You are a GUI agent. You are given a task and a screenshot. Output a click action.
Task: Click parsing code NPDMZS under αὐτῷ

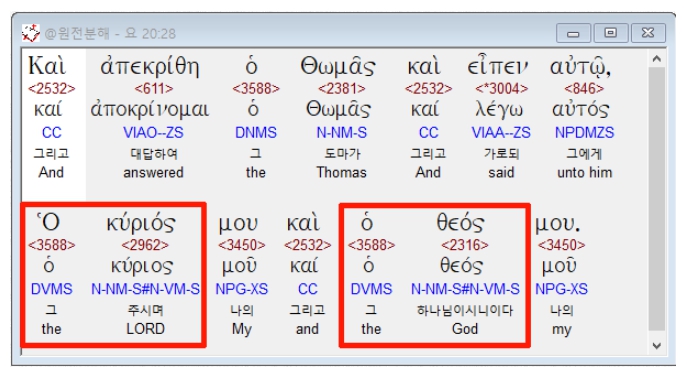coord(584,132)
